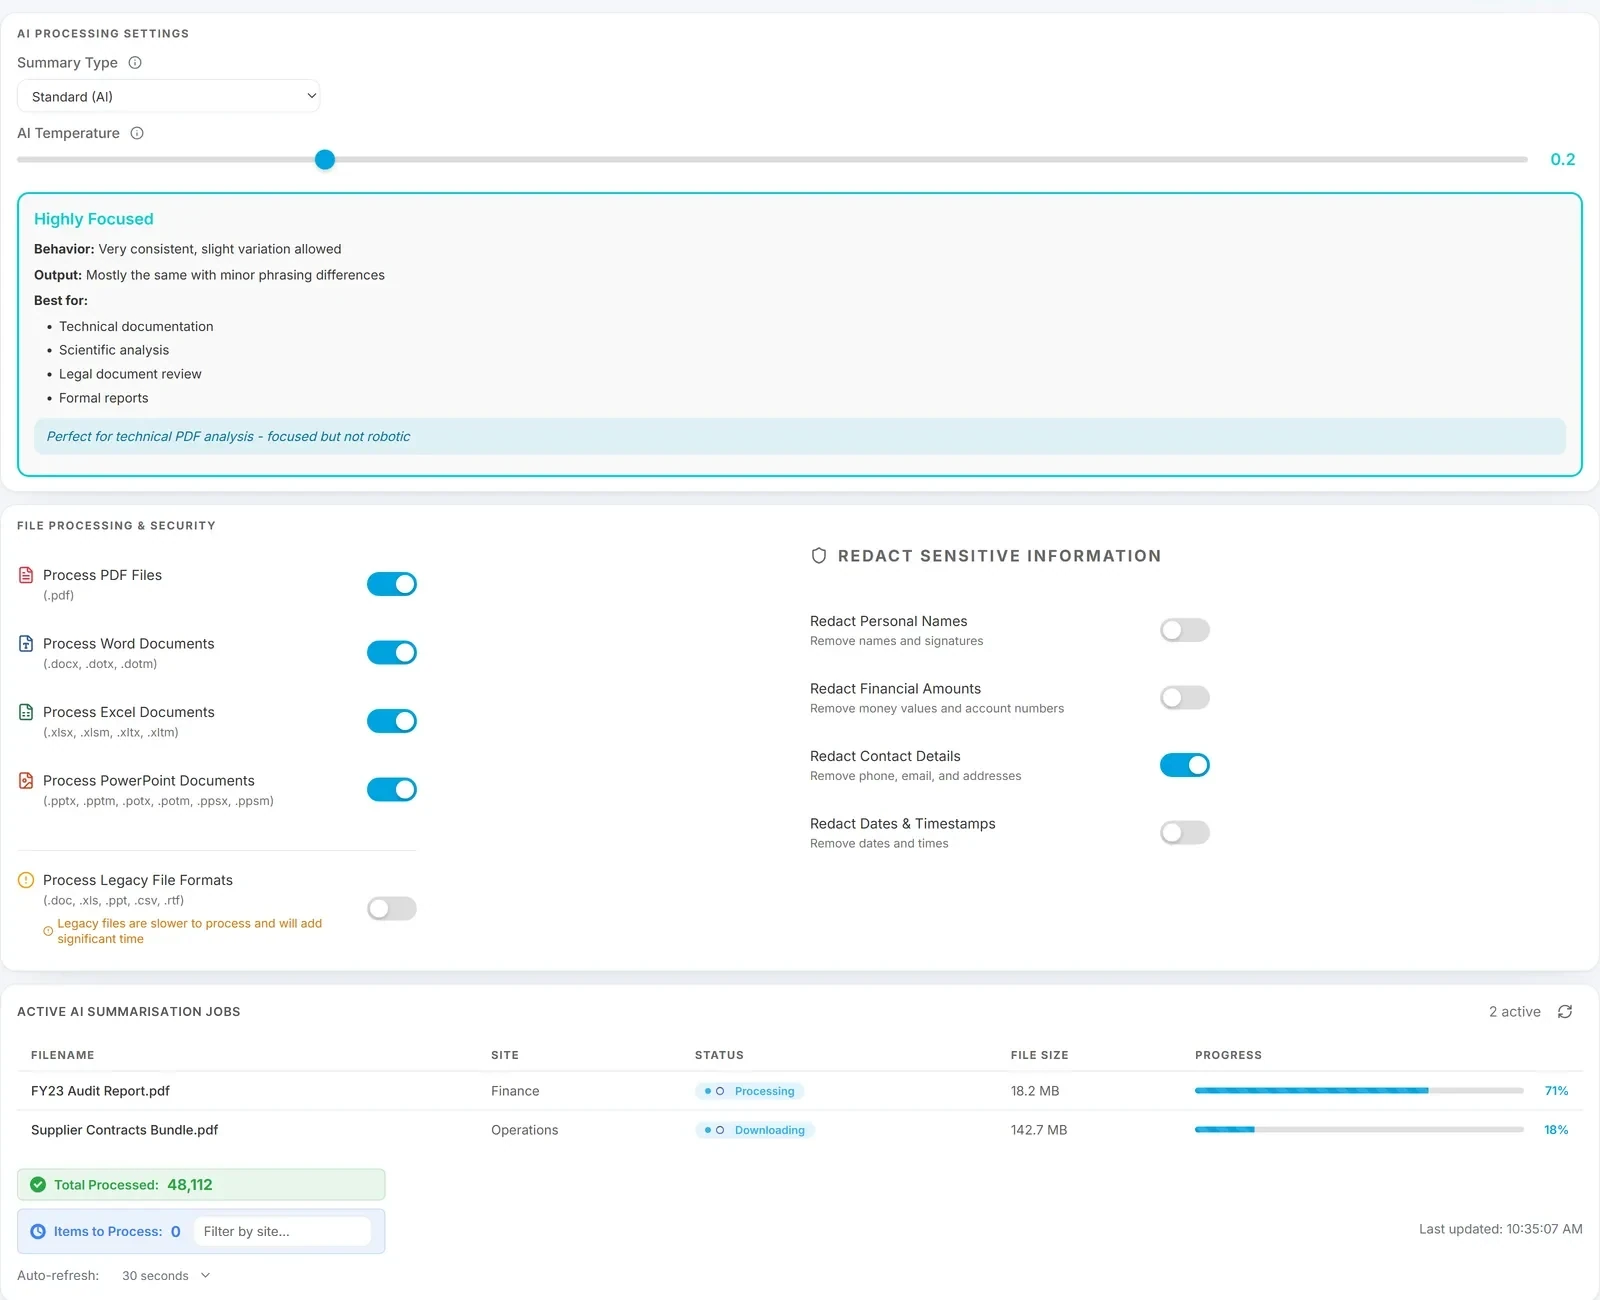Select Supplier Contracts Bundle.pdf filename
The height and width of the screenshot is (1300, 1600).
click(124, 1130)
